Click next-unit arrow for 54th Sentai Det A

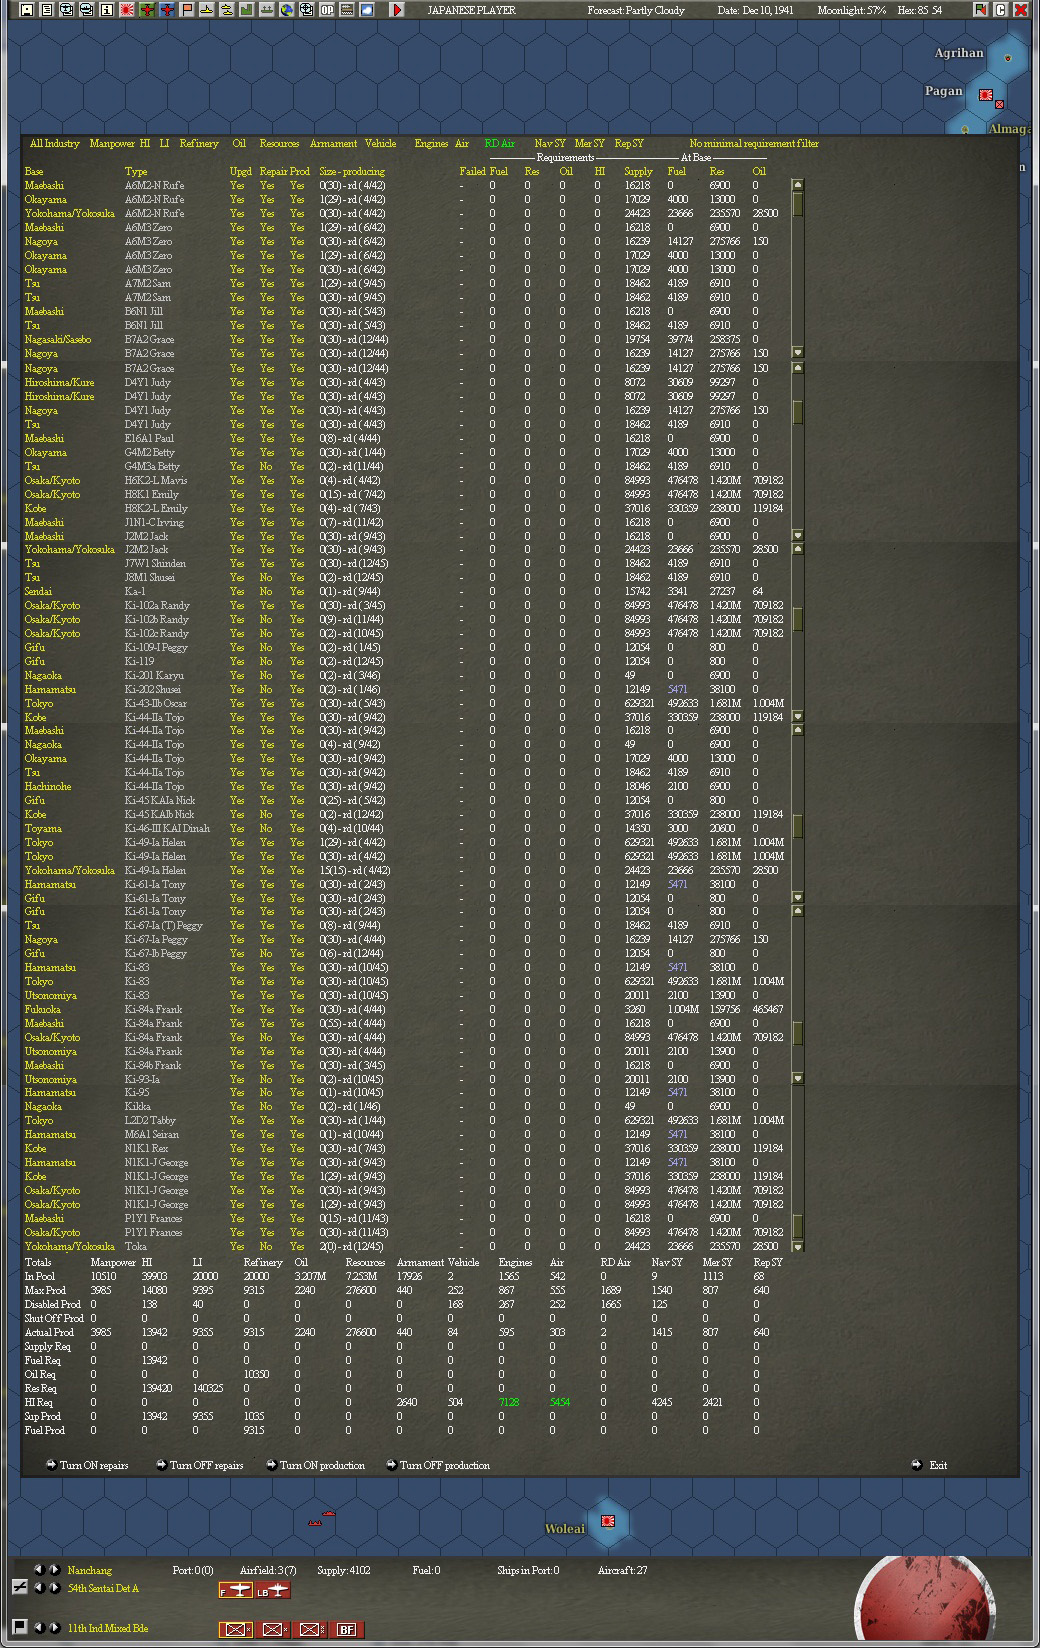coord(55,1588)
